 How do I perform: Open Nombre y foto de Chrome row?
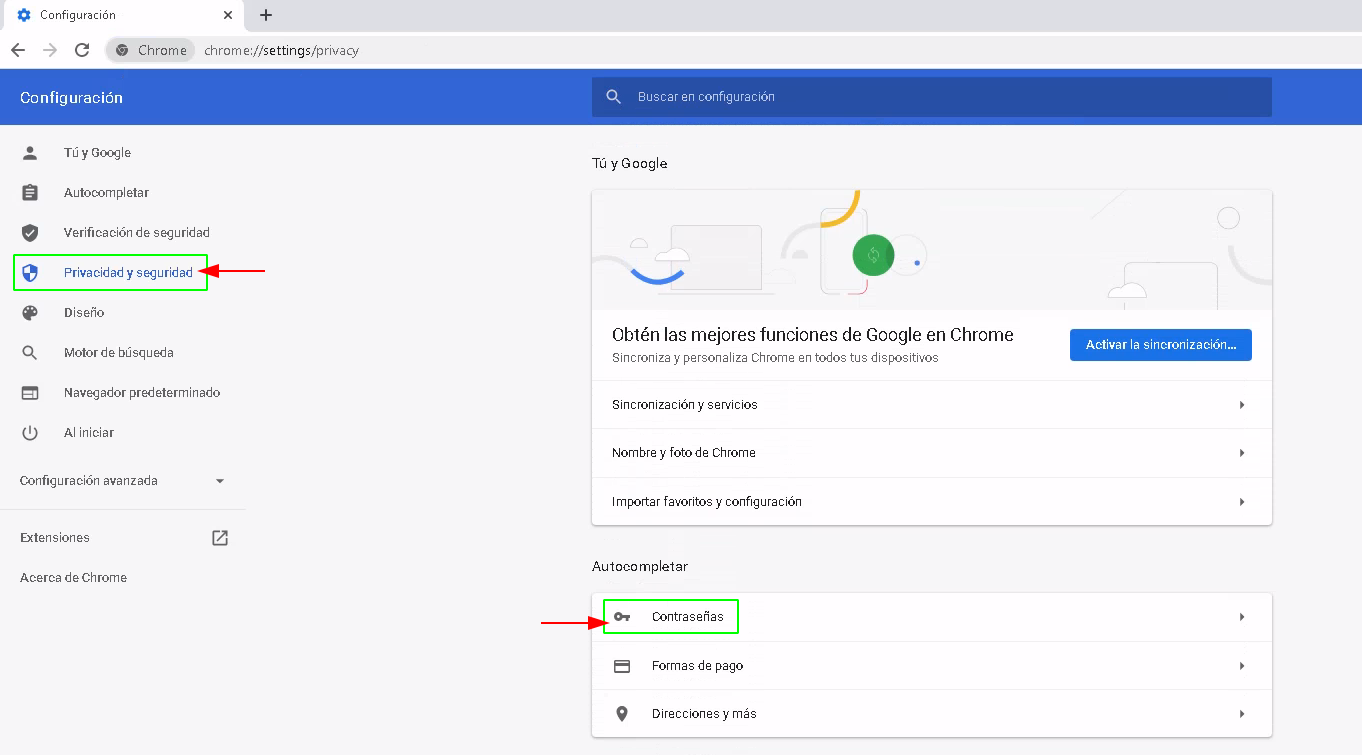click(932, 453)
